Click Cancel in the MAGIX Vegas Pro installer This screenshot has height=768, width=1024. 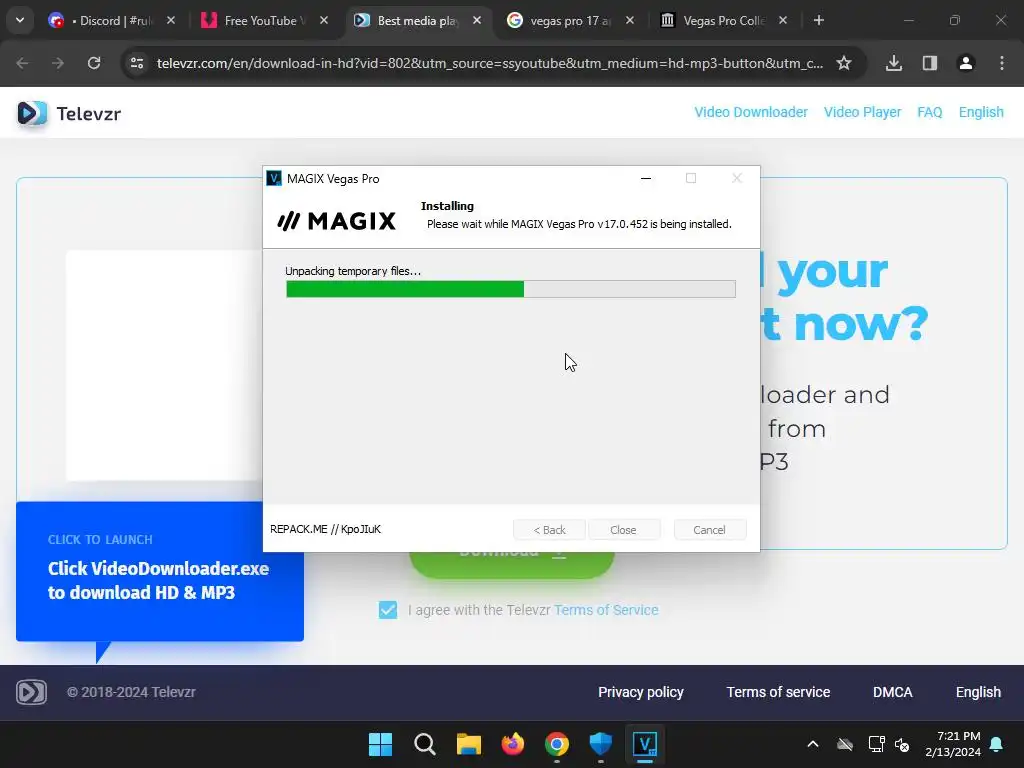click(x=709, y=530)
